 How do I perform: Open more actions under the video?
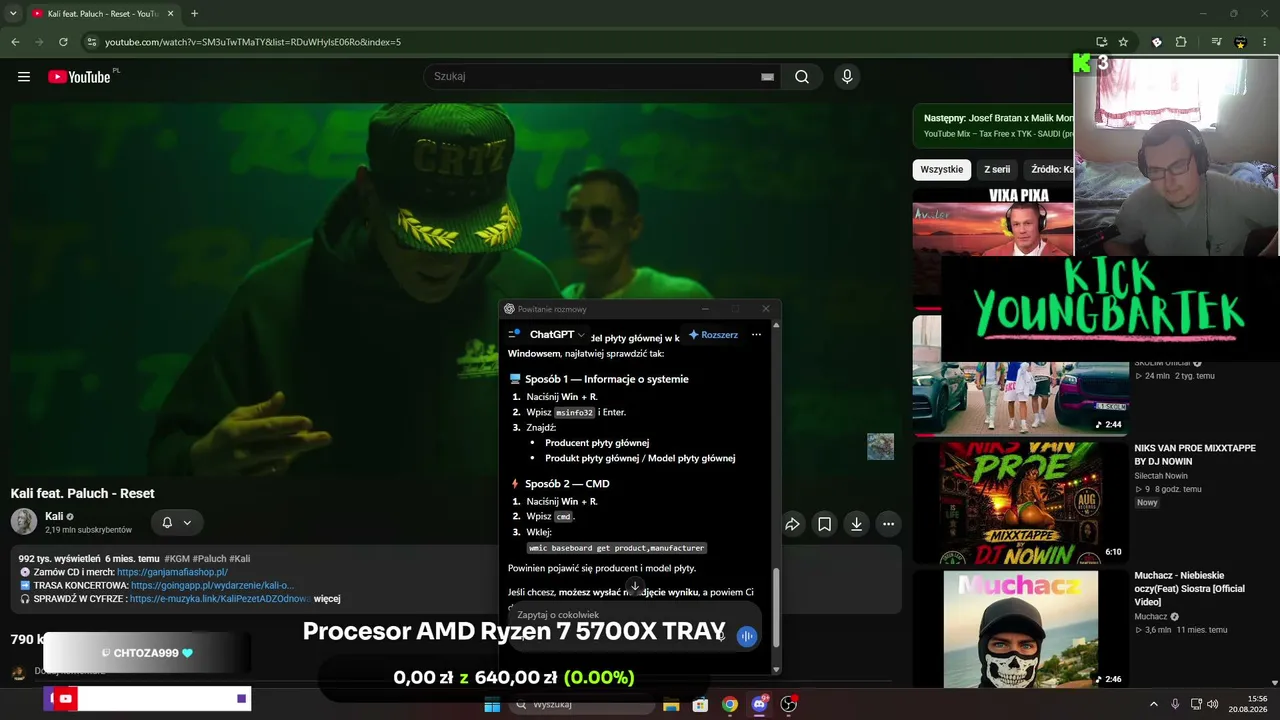click(x=888, y=523)
